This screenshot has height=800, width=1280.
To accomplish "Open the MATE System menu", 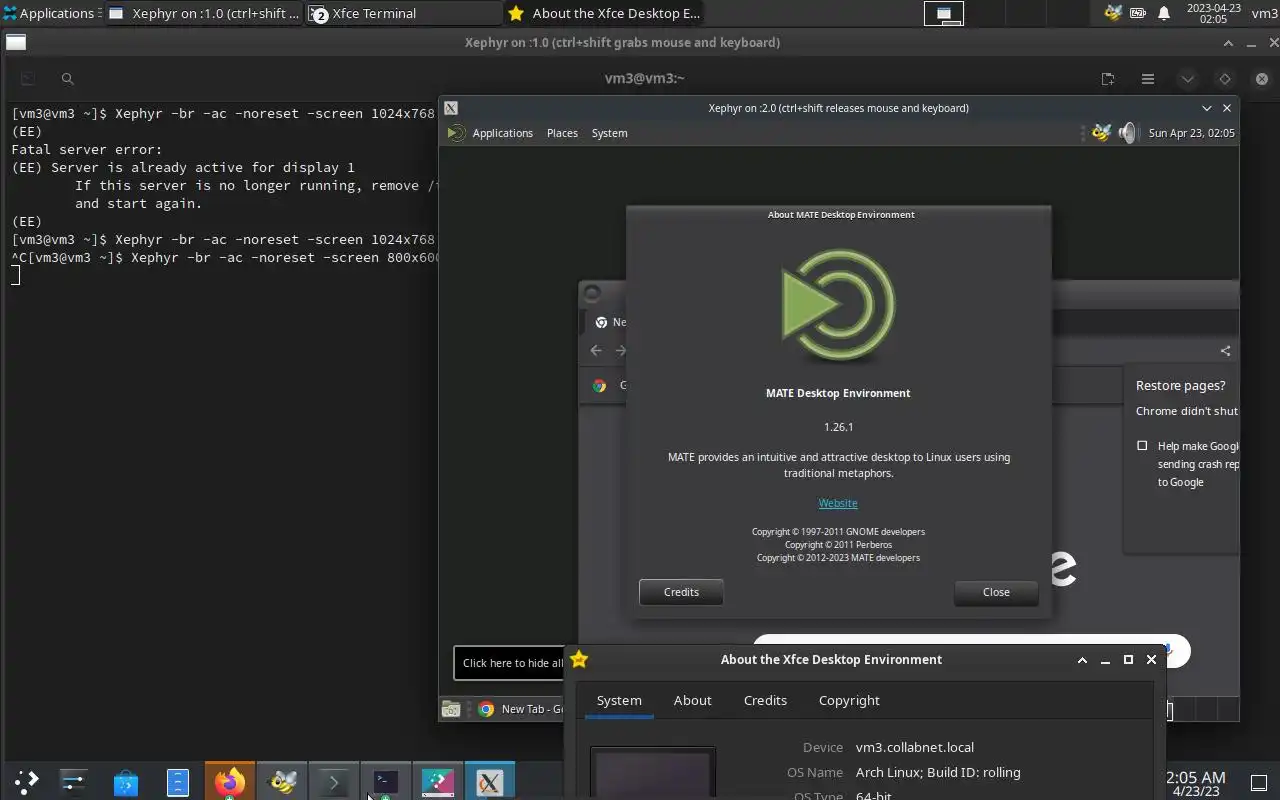I will pyautogui.click(x=609, y=133).
